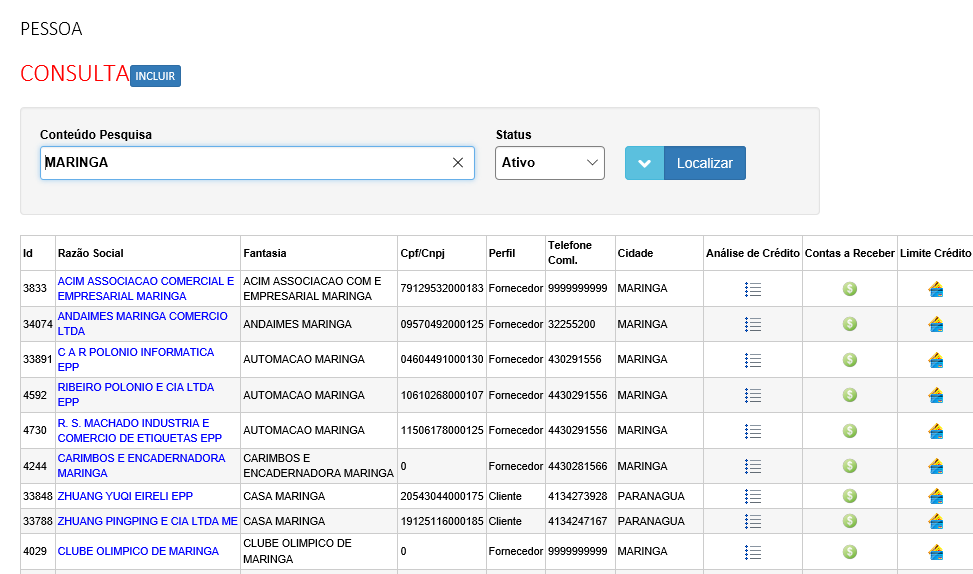Open the ZHUANG YUQI EIRELI EPP record
Viewport: 973px width, 574px height.
point(125,496)
